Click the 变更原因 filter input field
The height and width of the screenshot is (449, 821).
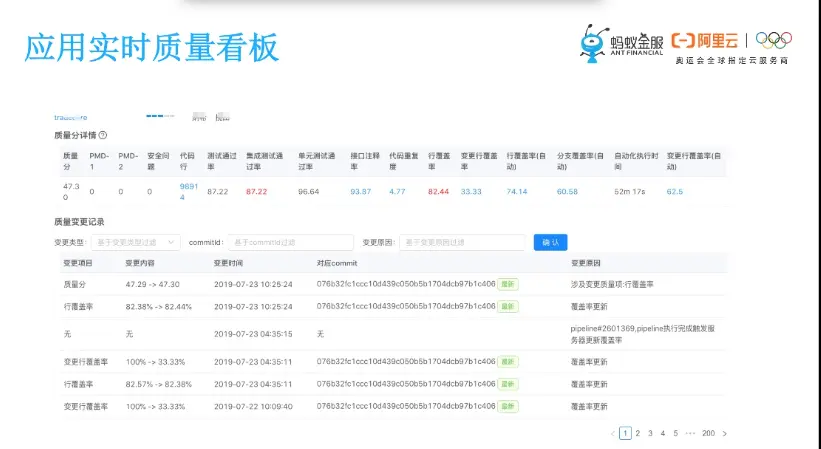[x=462, y=242]
